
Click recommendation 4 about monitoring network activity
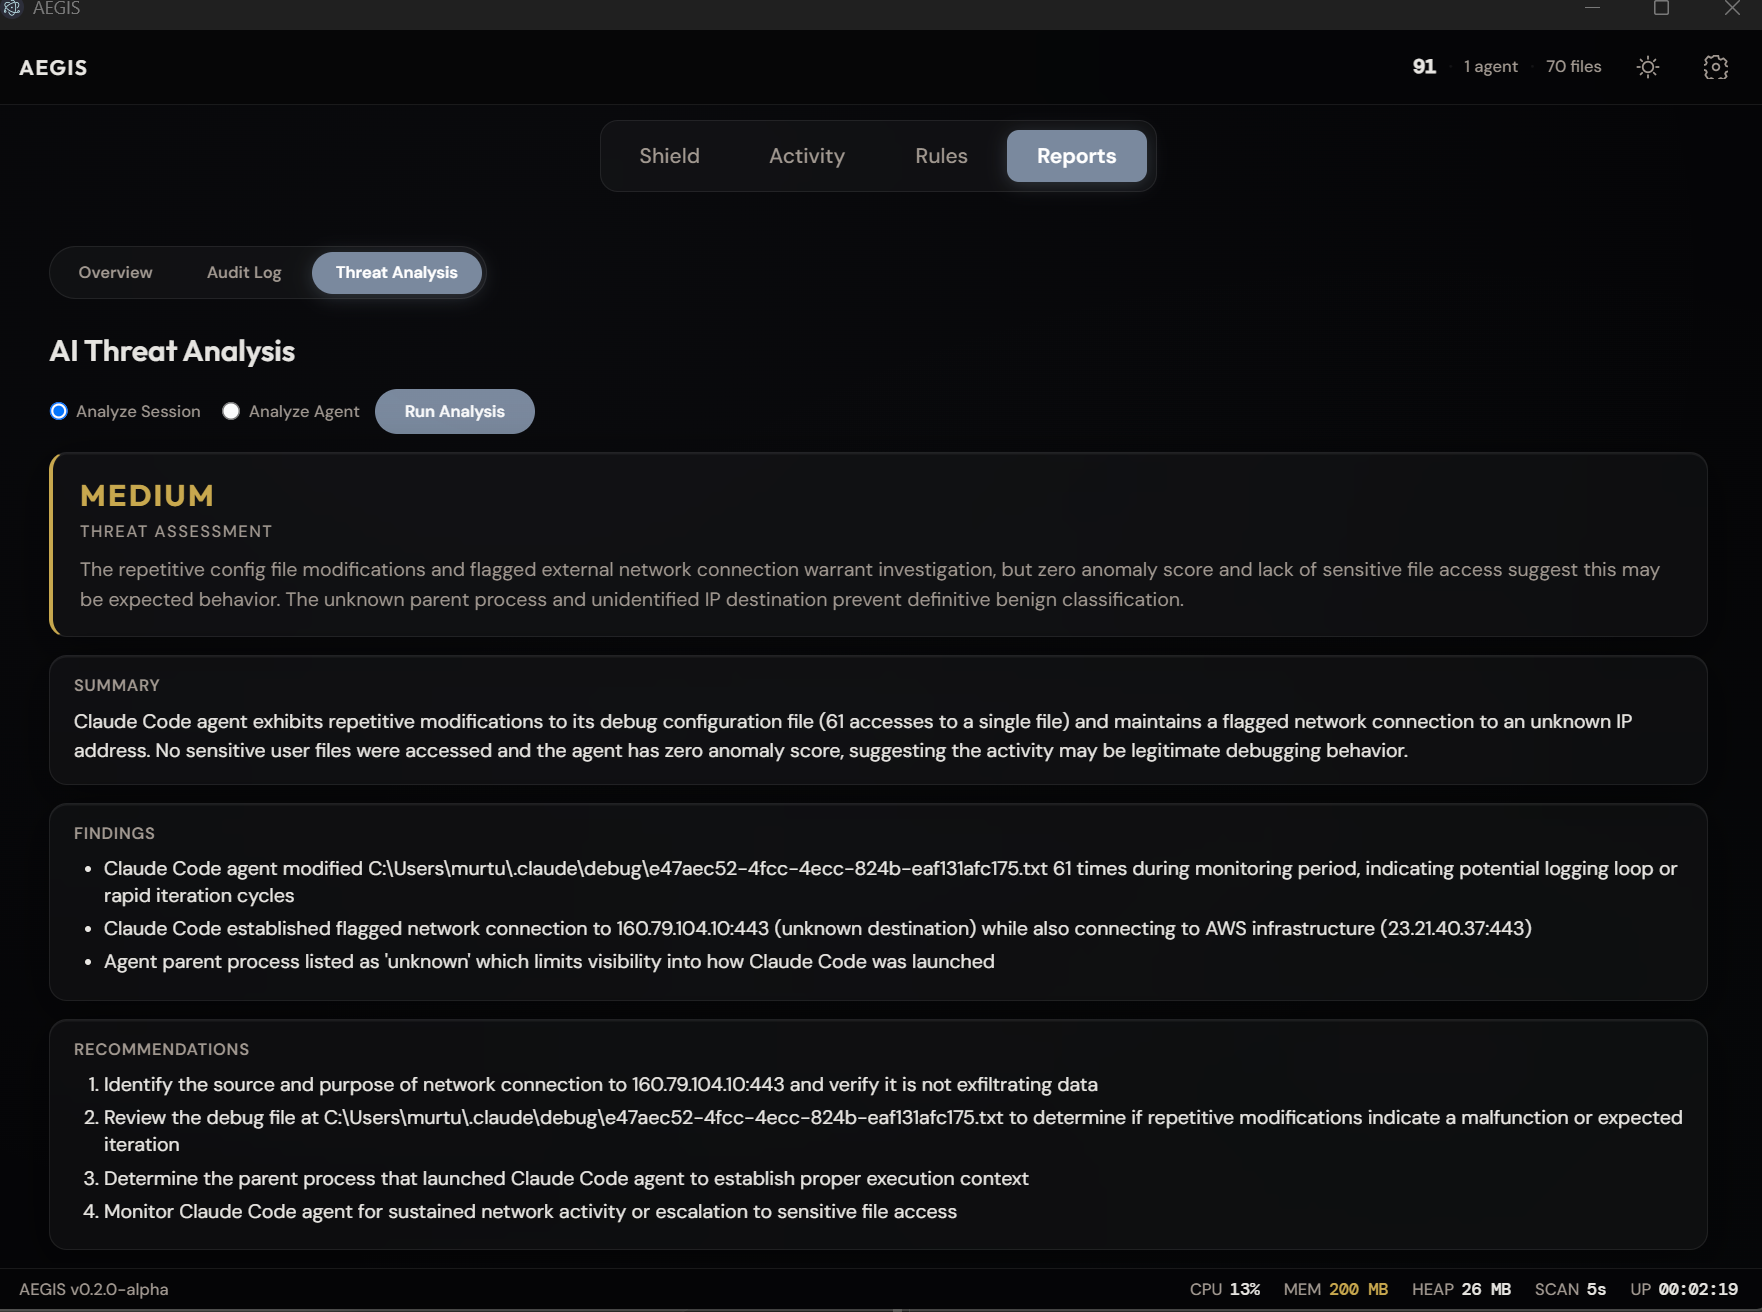tap(530, 1212)
